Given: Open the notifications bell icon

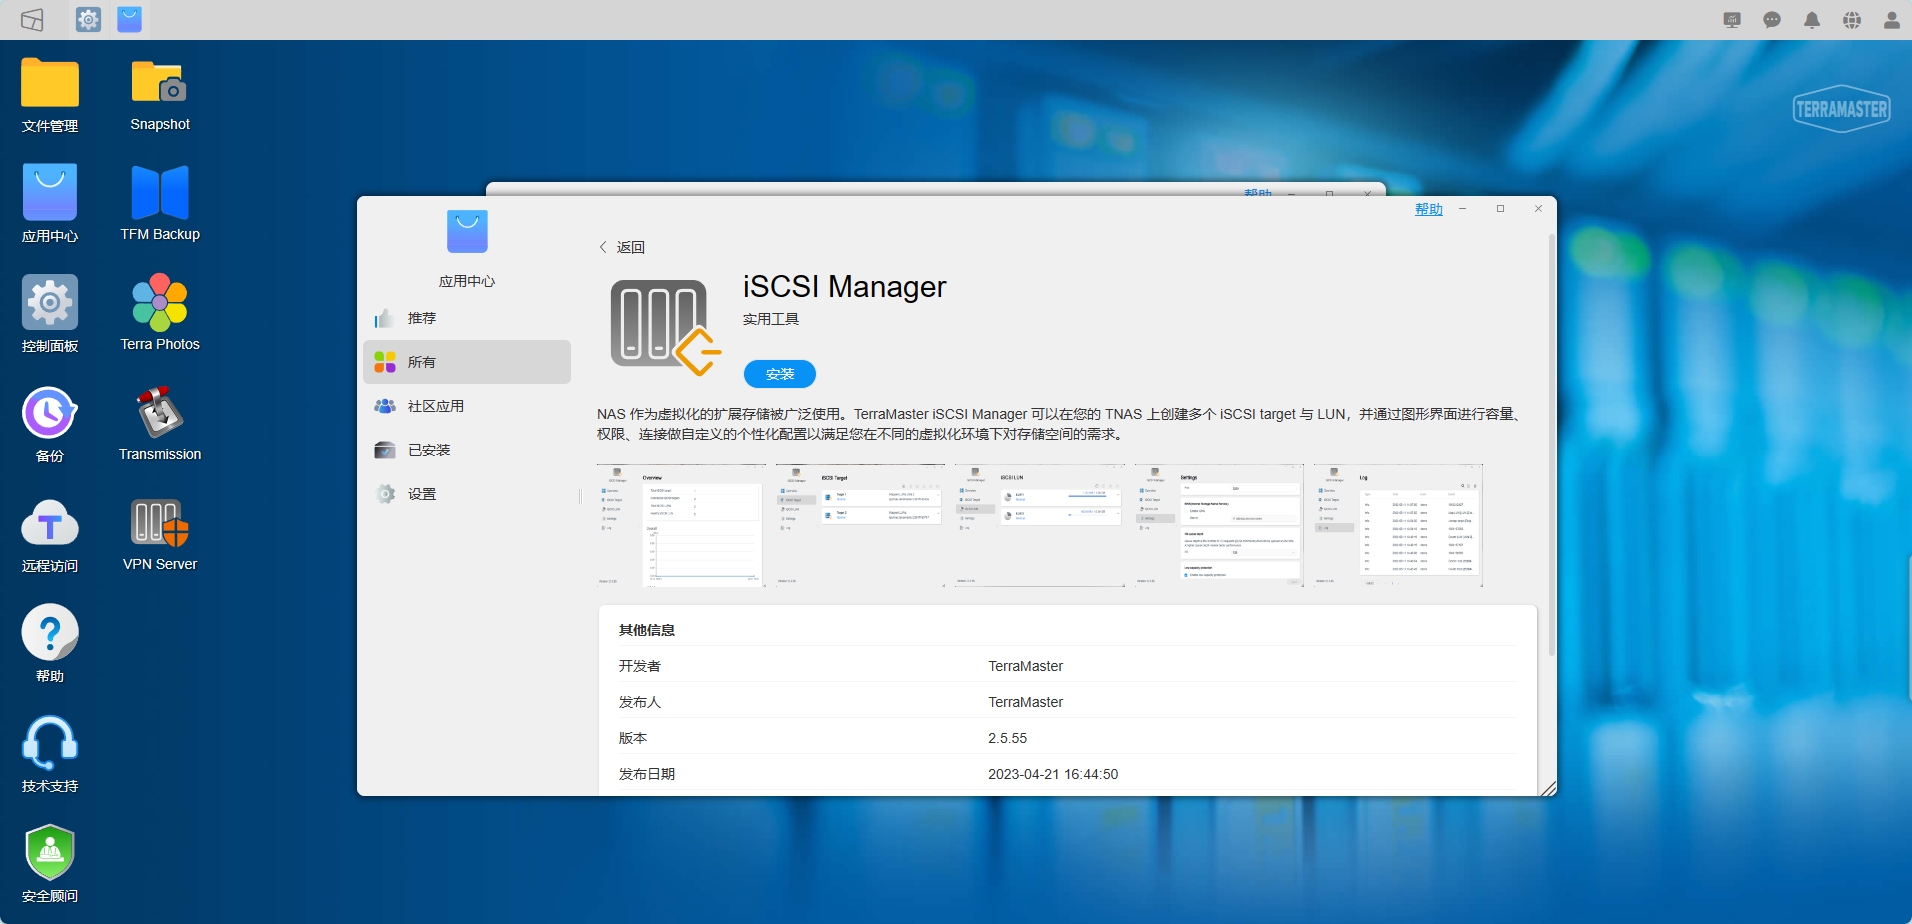Looking at the screenshot, I should (1812, 20).
